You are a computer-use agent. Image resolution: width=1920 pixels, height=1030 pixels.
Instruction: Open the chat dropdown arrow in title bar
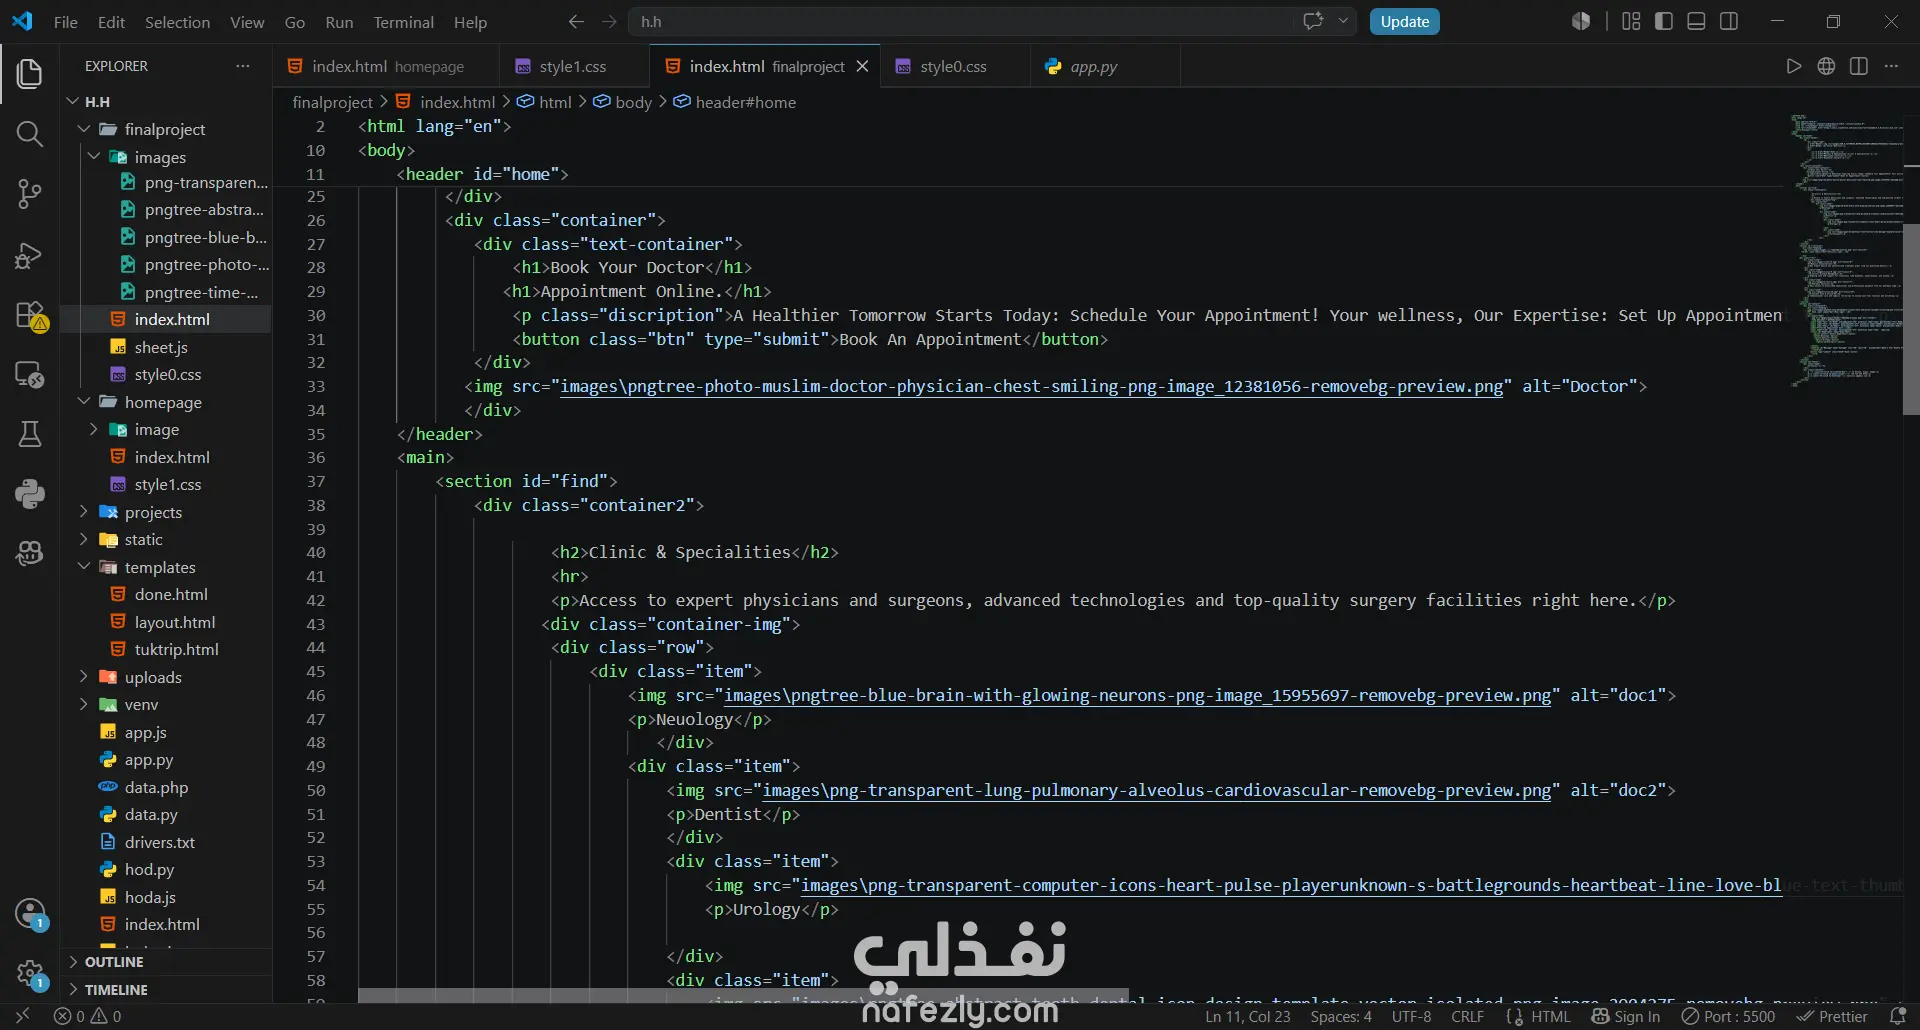[x=1343, y=21]
